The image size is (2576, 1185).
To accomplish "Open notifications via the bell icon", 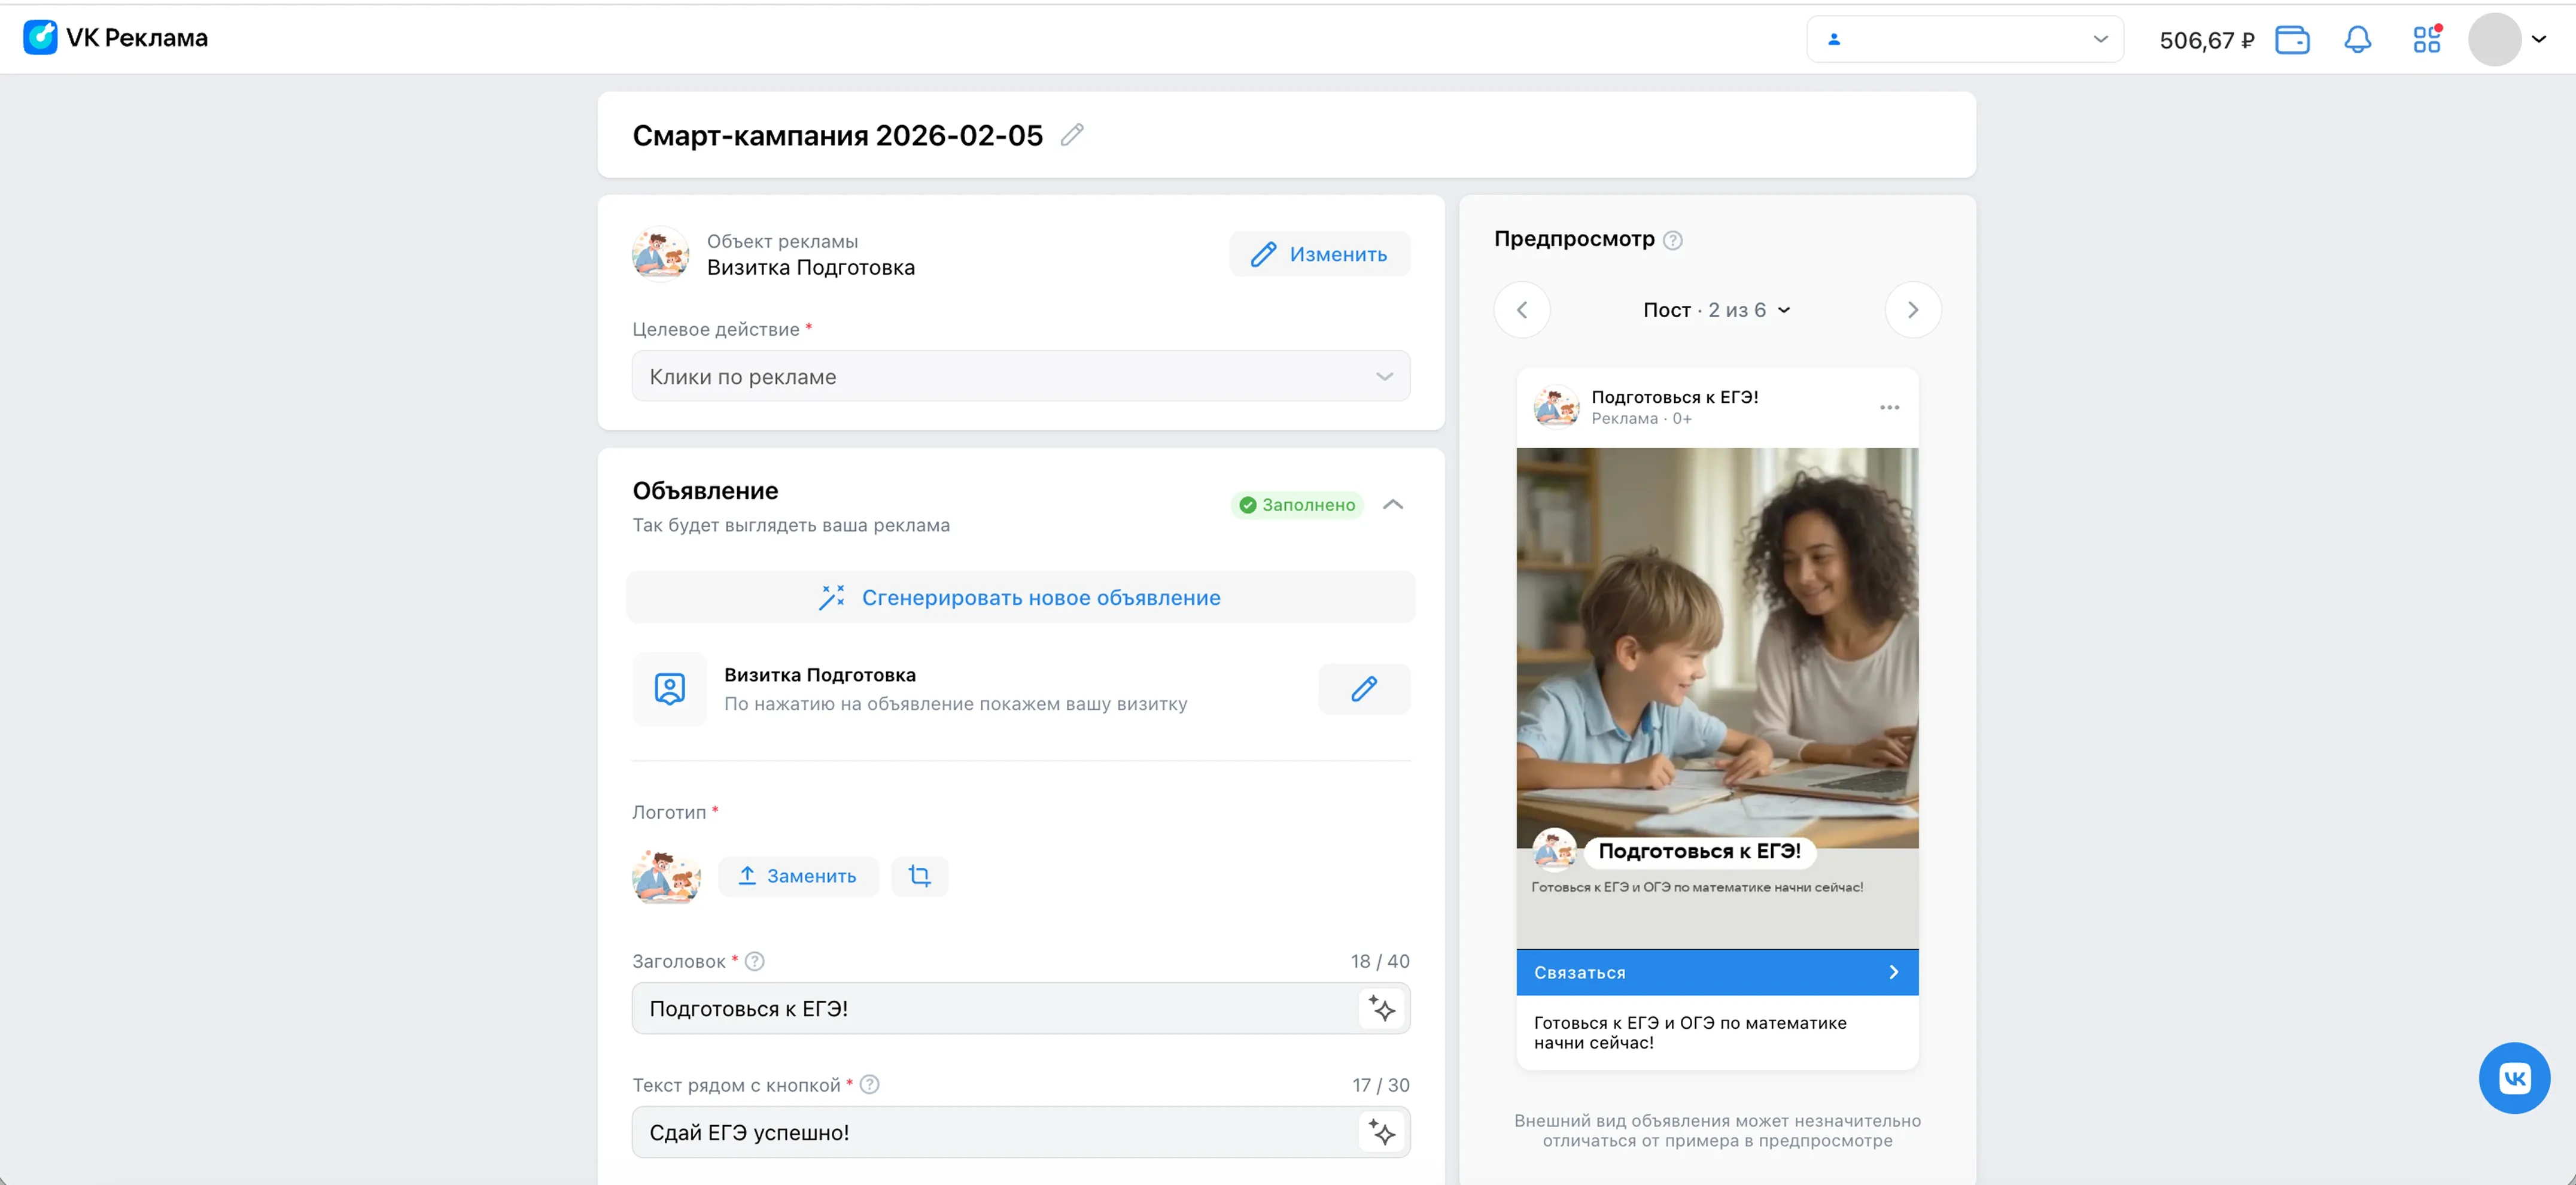I will (x=2358, y=39).
